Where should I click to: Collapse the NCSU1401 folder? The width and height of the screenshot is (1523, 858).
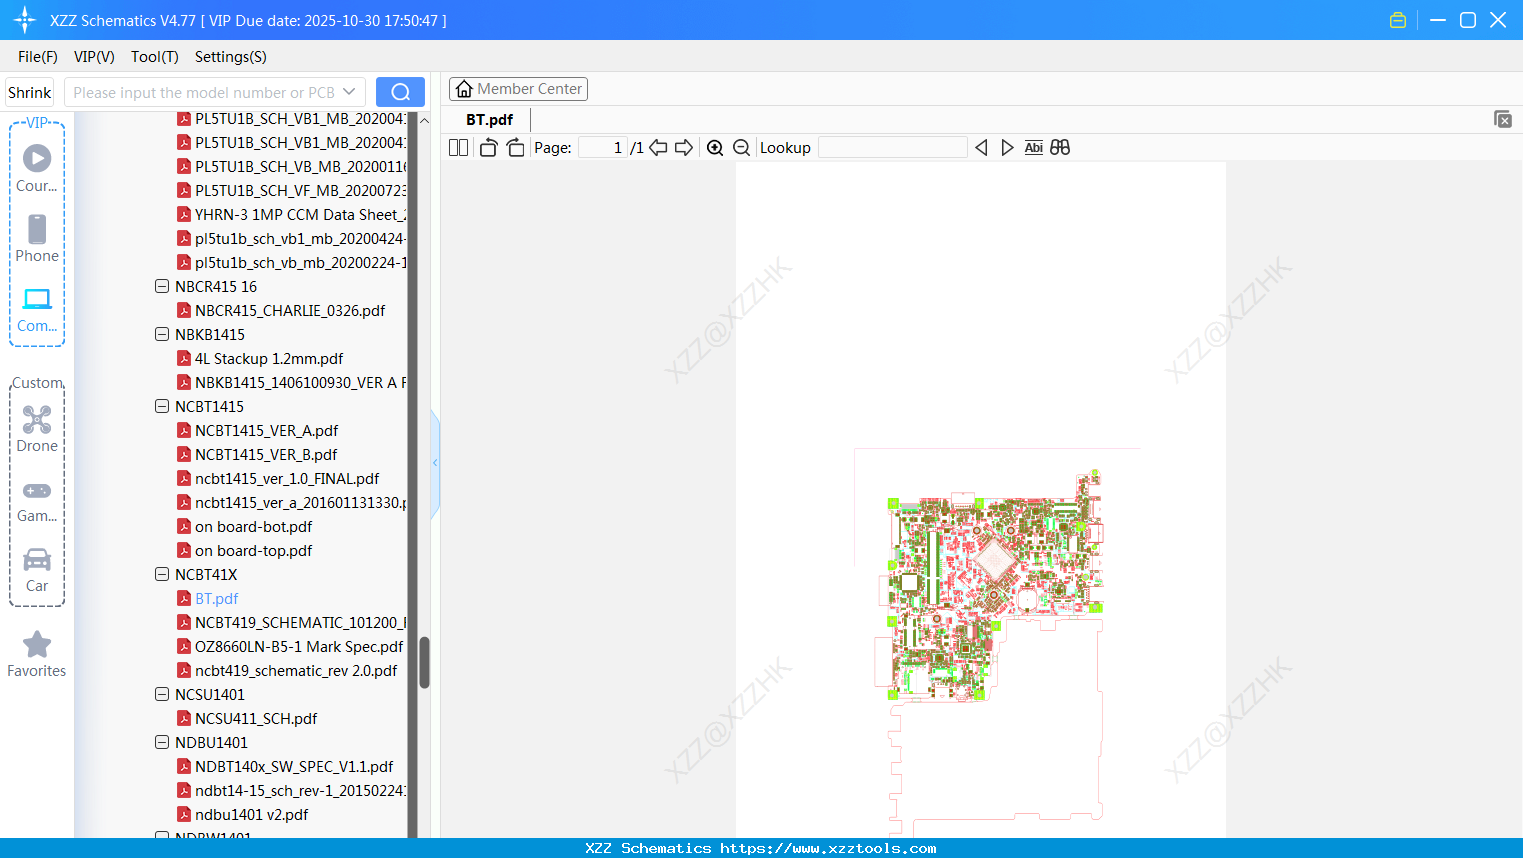[162, 694]
